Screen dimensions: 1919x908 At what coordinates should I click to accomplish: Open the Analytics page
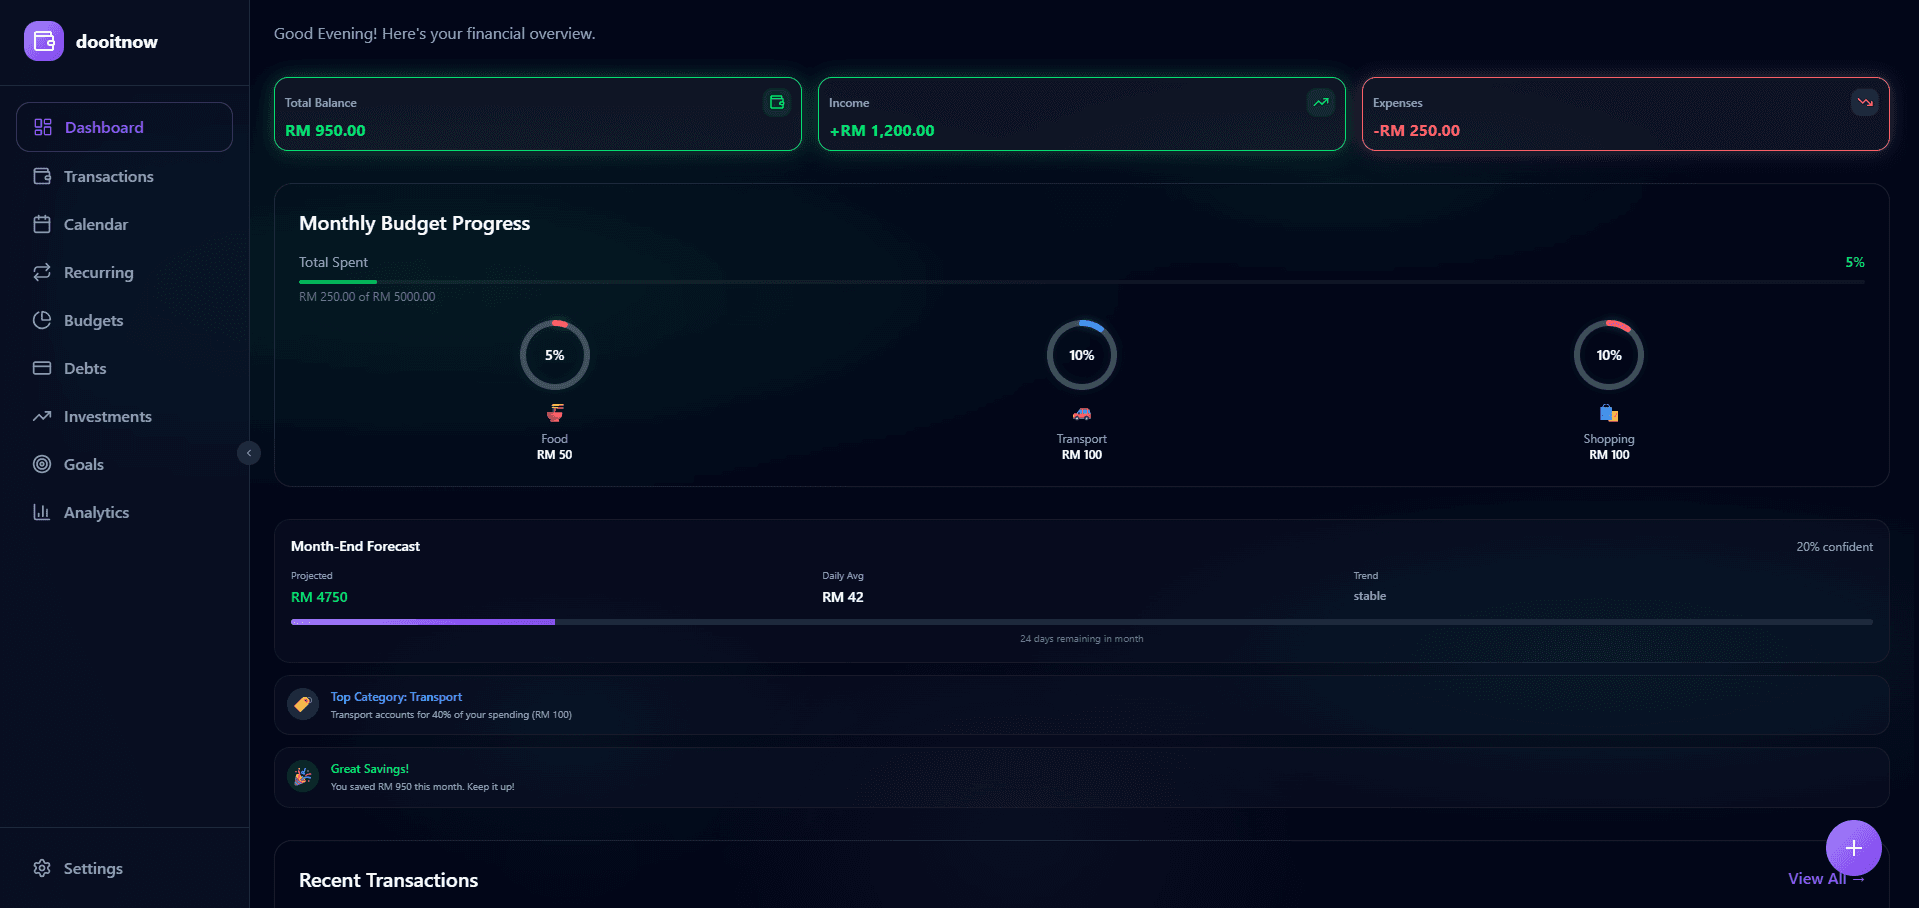96,512
